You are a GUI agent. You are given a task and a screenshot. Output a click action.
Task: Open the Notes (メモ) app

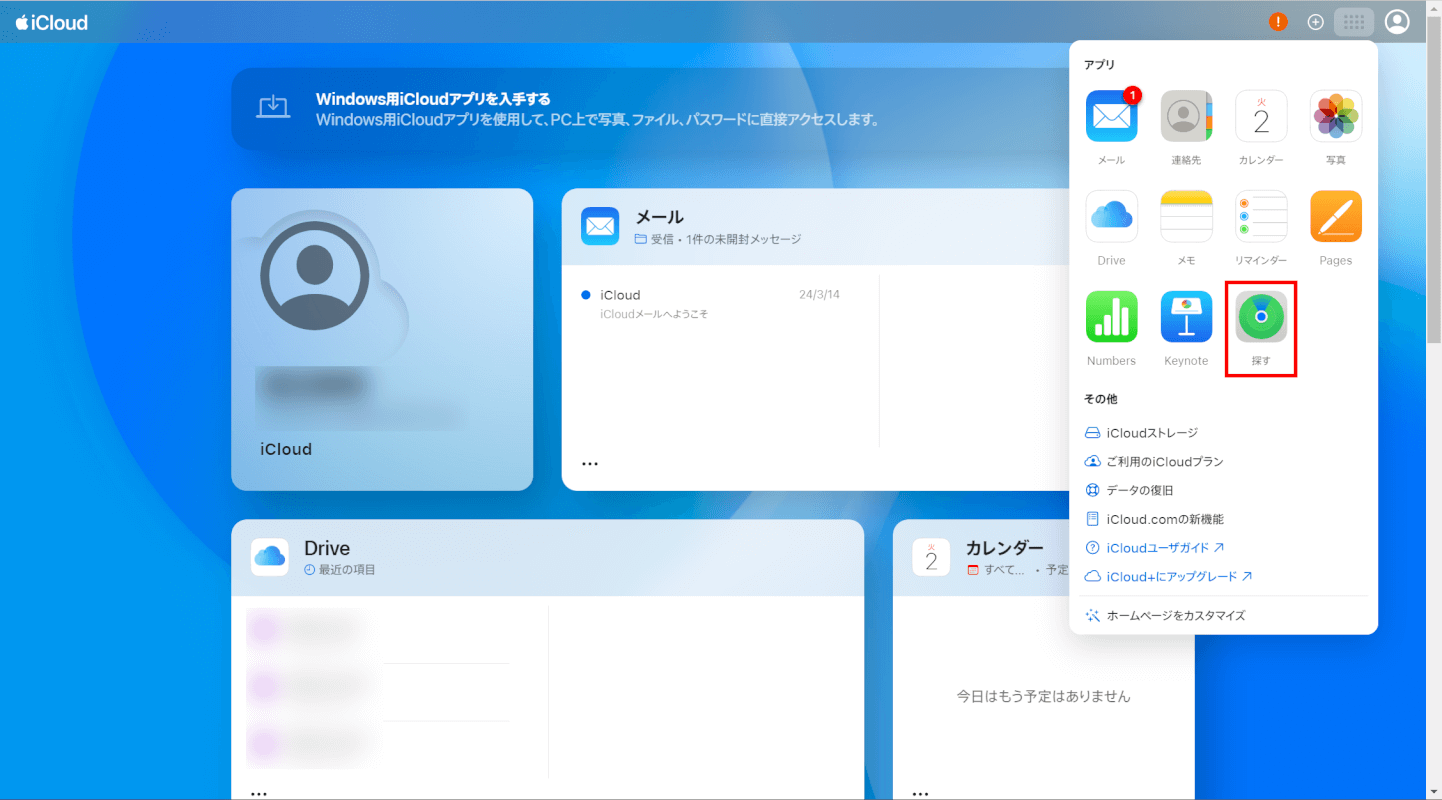coord(1186,216)
